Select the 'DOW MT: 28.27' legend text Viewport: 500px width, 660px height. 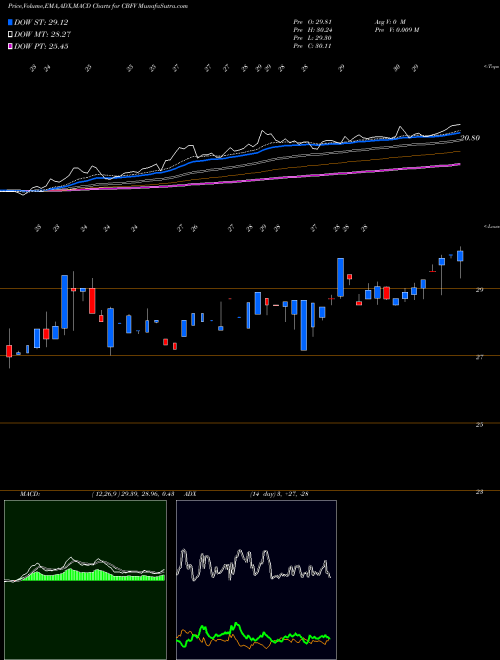(43, 35)
